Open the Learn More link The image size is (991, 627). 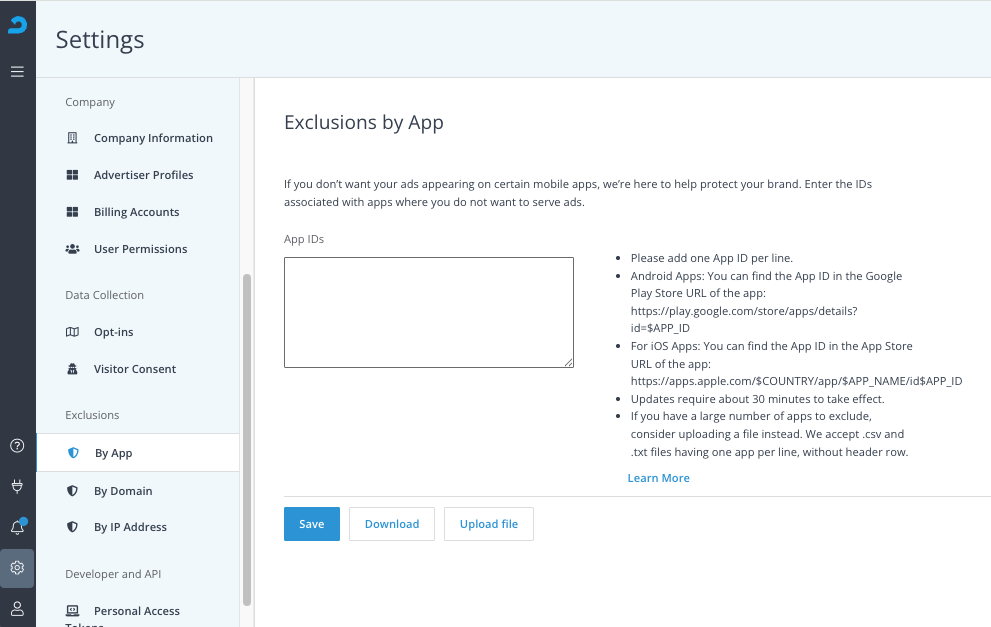pos(659,478)
